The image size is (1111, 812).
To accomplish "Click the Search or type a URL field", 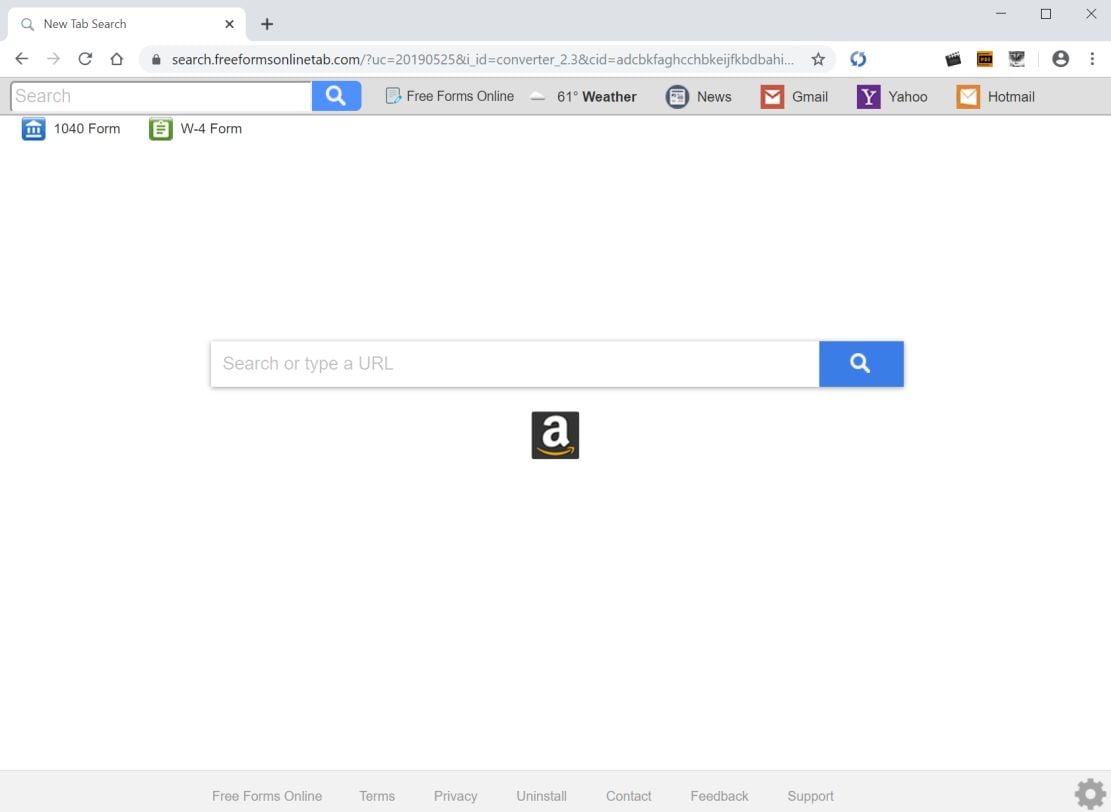I will (x=500, y=363).
